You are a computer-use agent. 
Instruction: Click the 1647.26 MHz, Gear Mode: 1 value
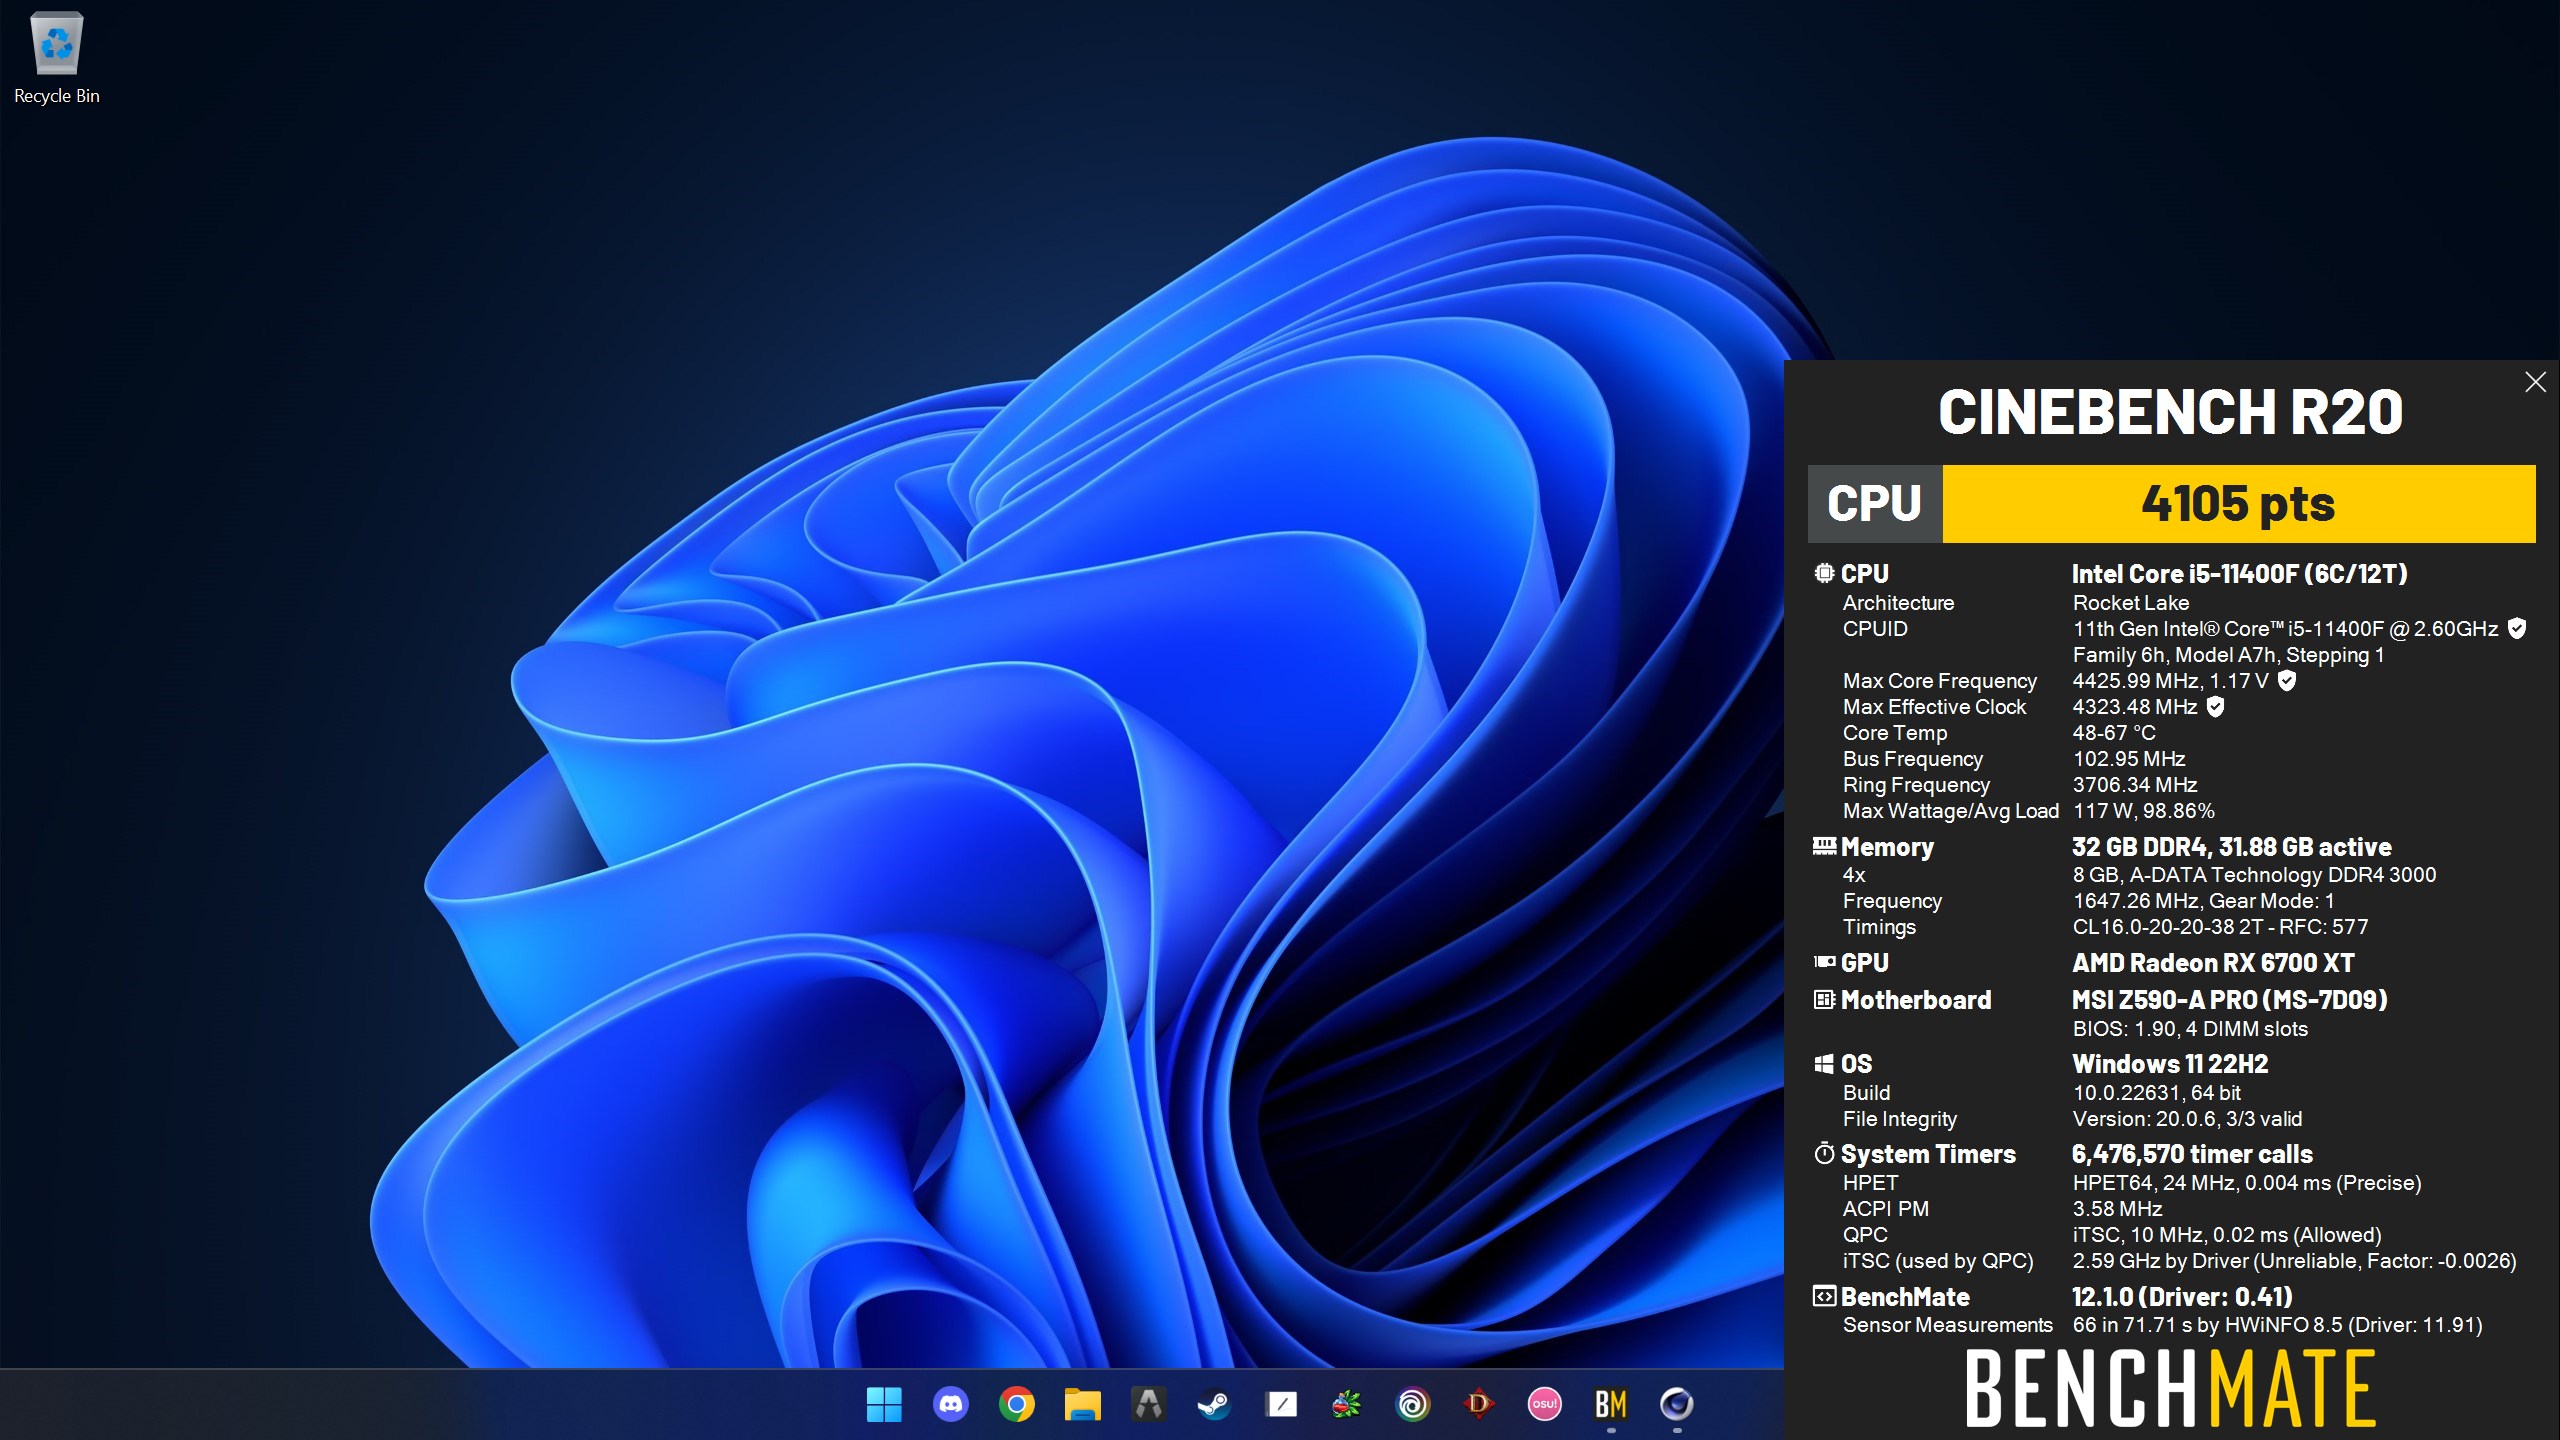[x=2204, y=901]
